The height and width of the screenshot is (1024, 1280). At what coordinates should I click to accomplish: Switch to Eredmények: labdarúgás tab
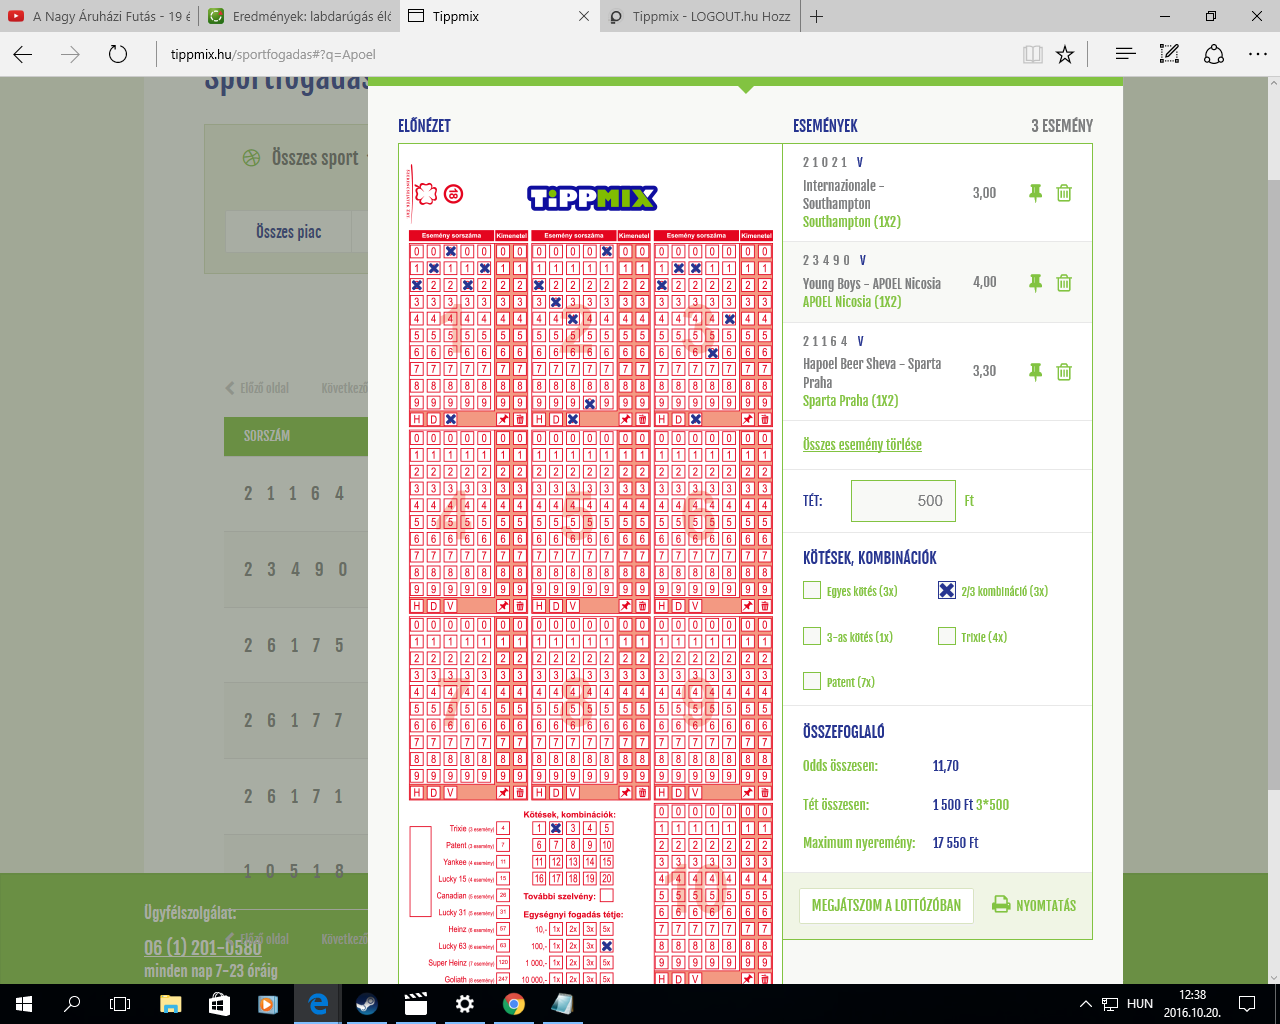point(299,16)
